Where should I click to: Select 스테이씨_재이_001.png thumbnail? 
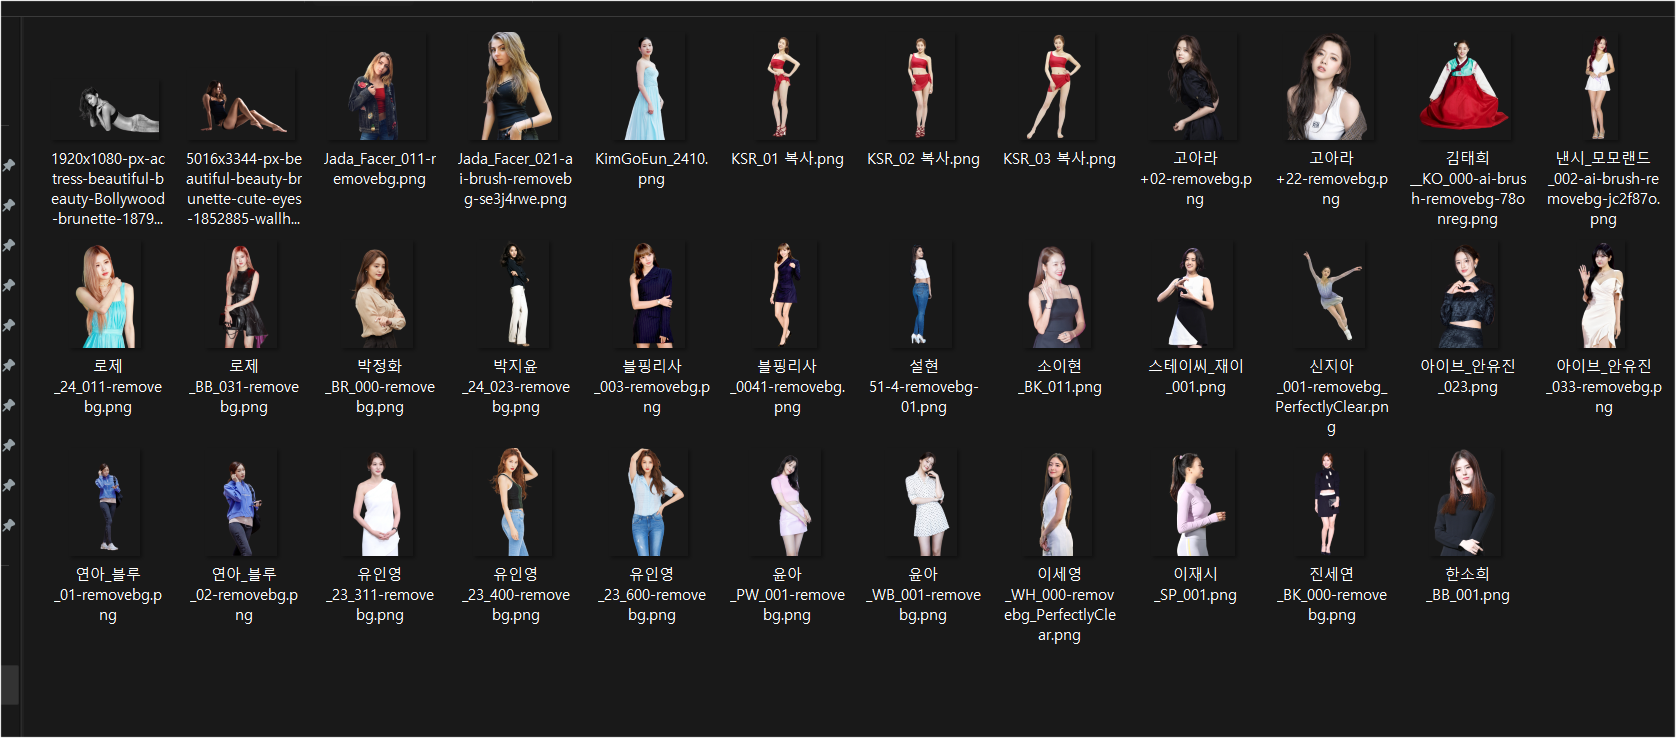pyautogui.click(x=1193, y=297)
